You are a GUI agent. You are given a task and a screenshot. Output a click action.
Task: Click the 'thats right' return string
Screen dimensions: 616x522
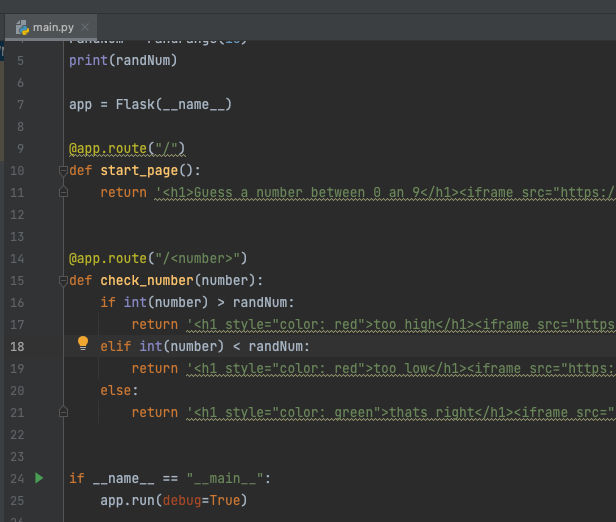click(401, 412)
